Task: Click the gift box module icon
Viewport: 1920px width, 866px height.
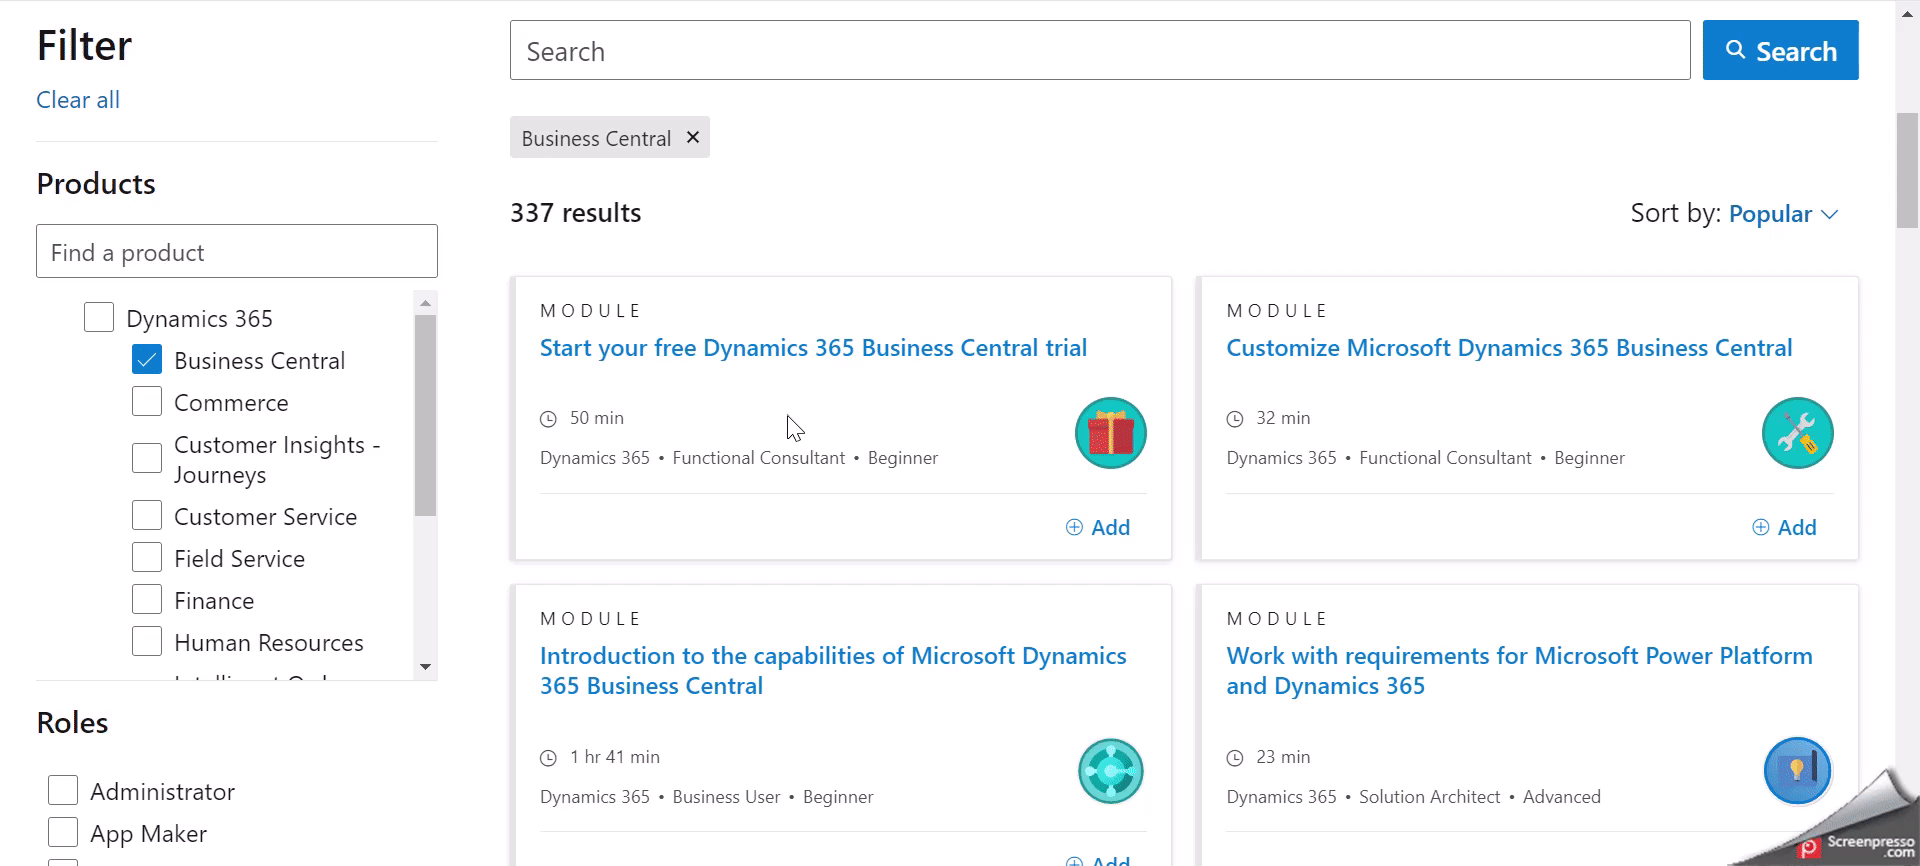Action: click(1110, 433)
